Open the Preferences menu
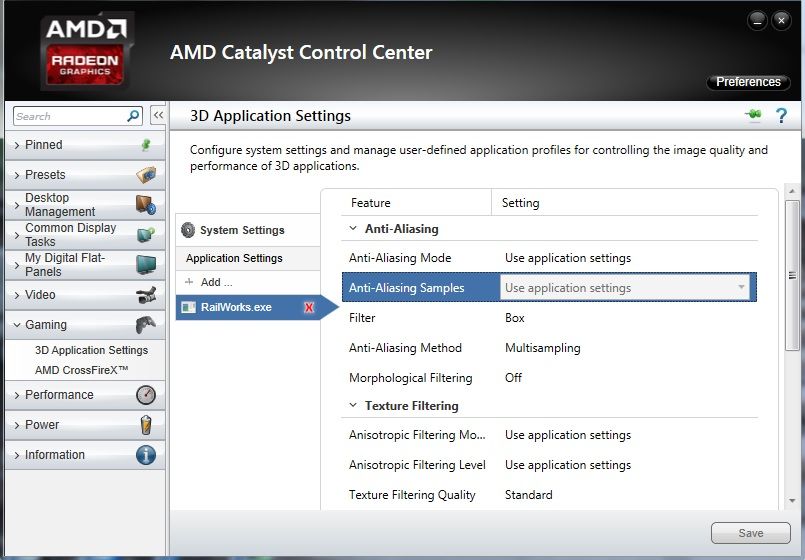 point(749,82)
